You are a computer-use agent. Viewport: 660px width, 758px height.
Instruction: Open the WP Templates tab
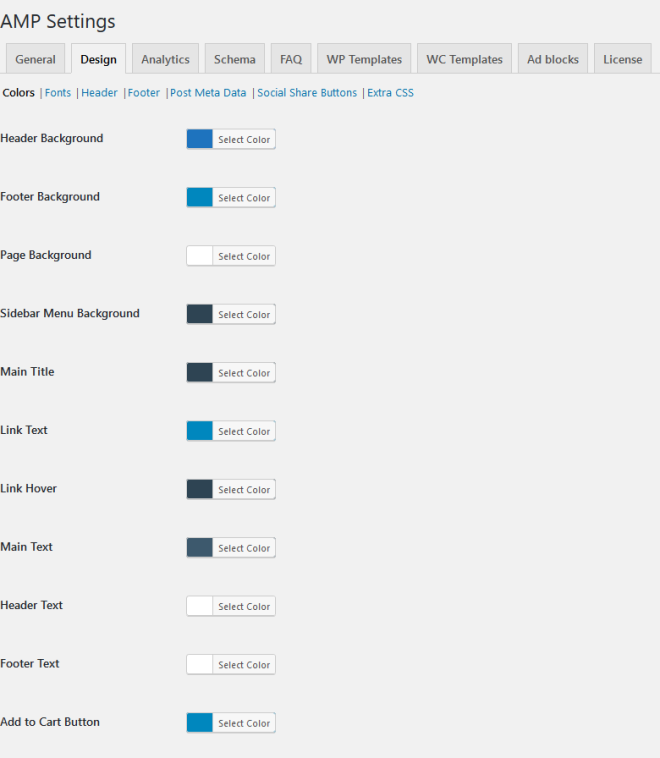(364, 59)
